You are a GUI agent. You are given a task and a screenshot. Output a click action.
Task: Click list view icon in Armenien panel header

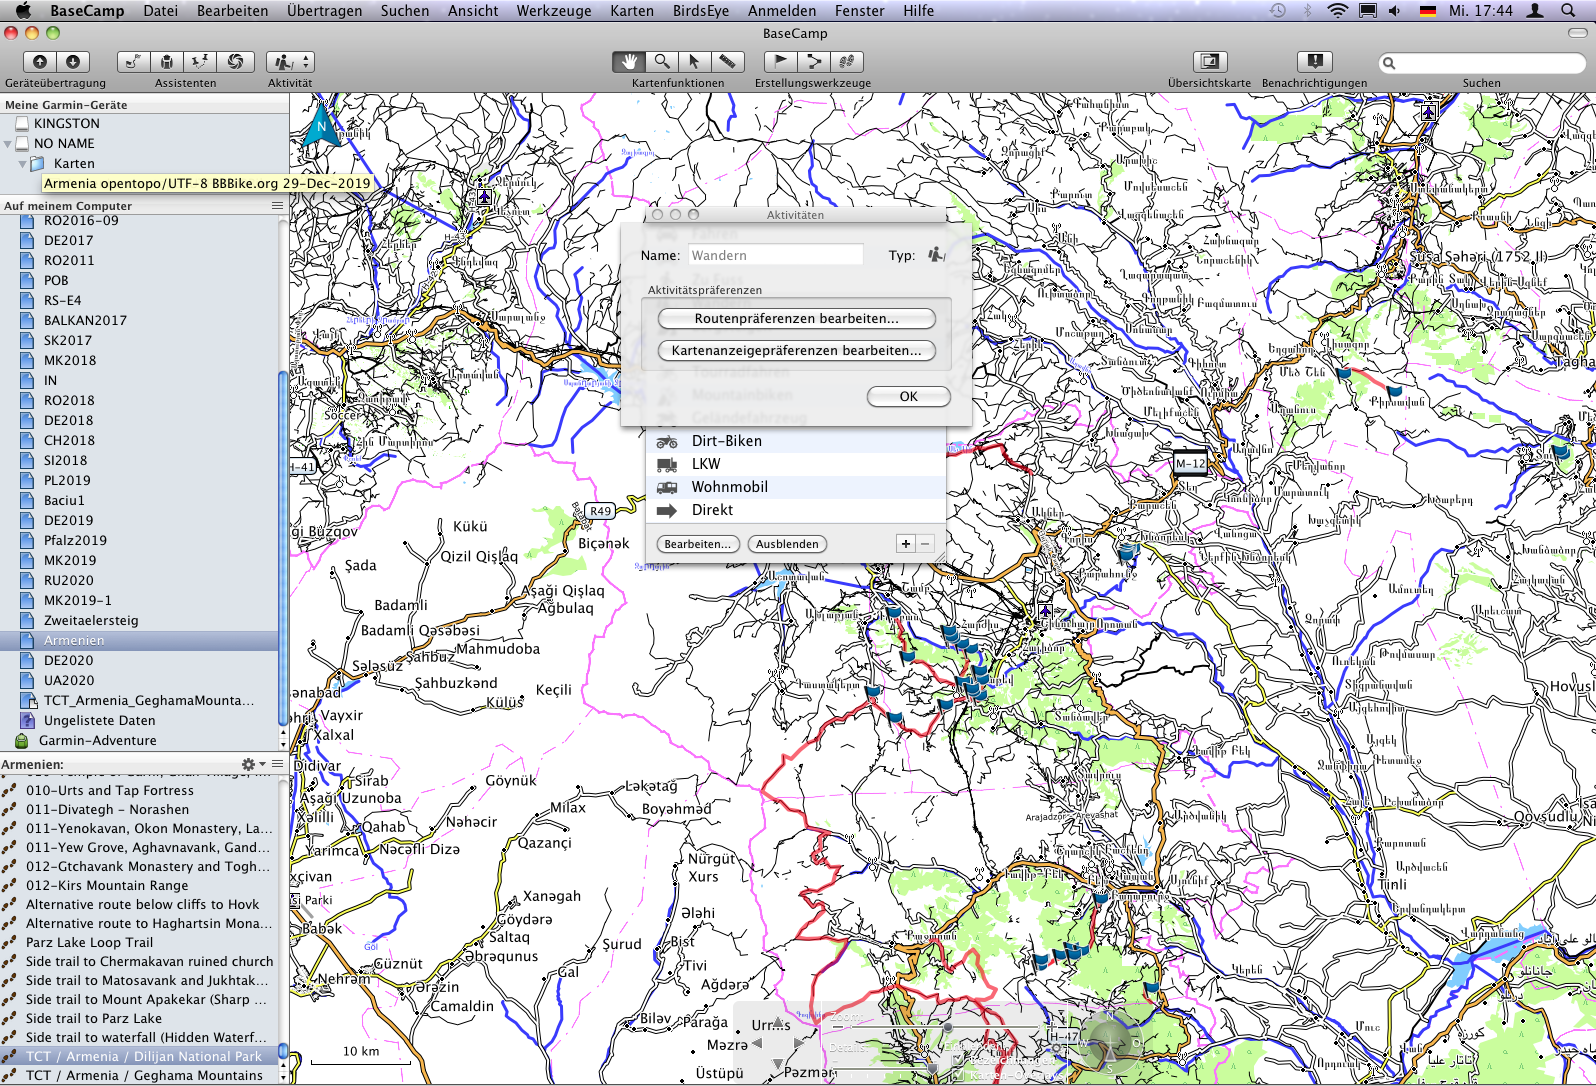click(x=278, y=764)
